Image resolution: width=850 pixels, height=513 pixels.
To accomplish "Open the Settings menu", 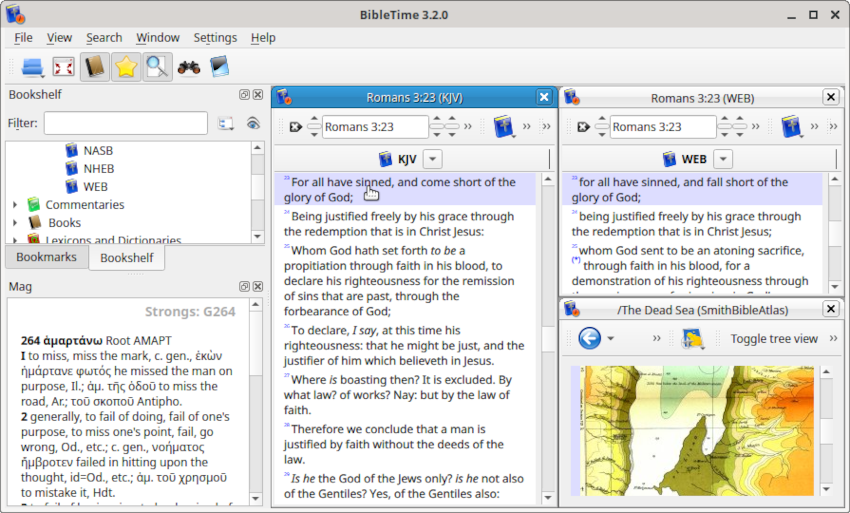I will tap(215, 37).
